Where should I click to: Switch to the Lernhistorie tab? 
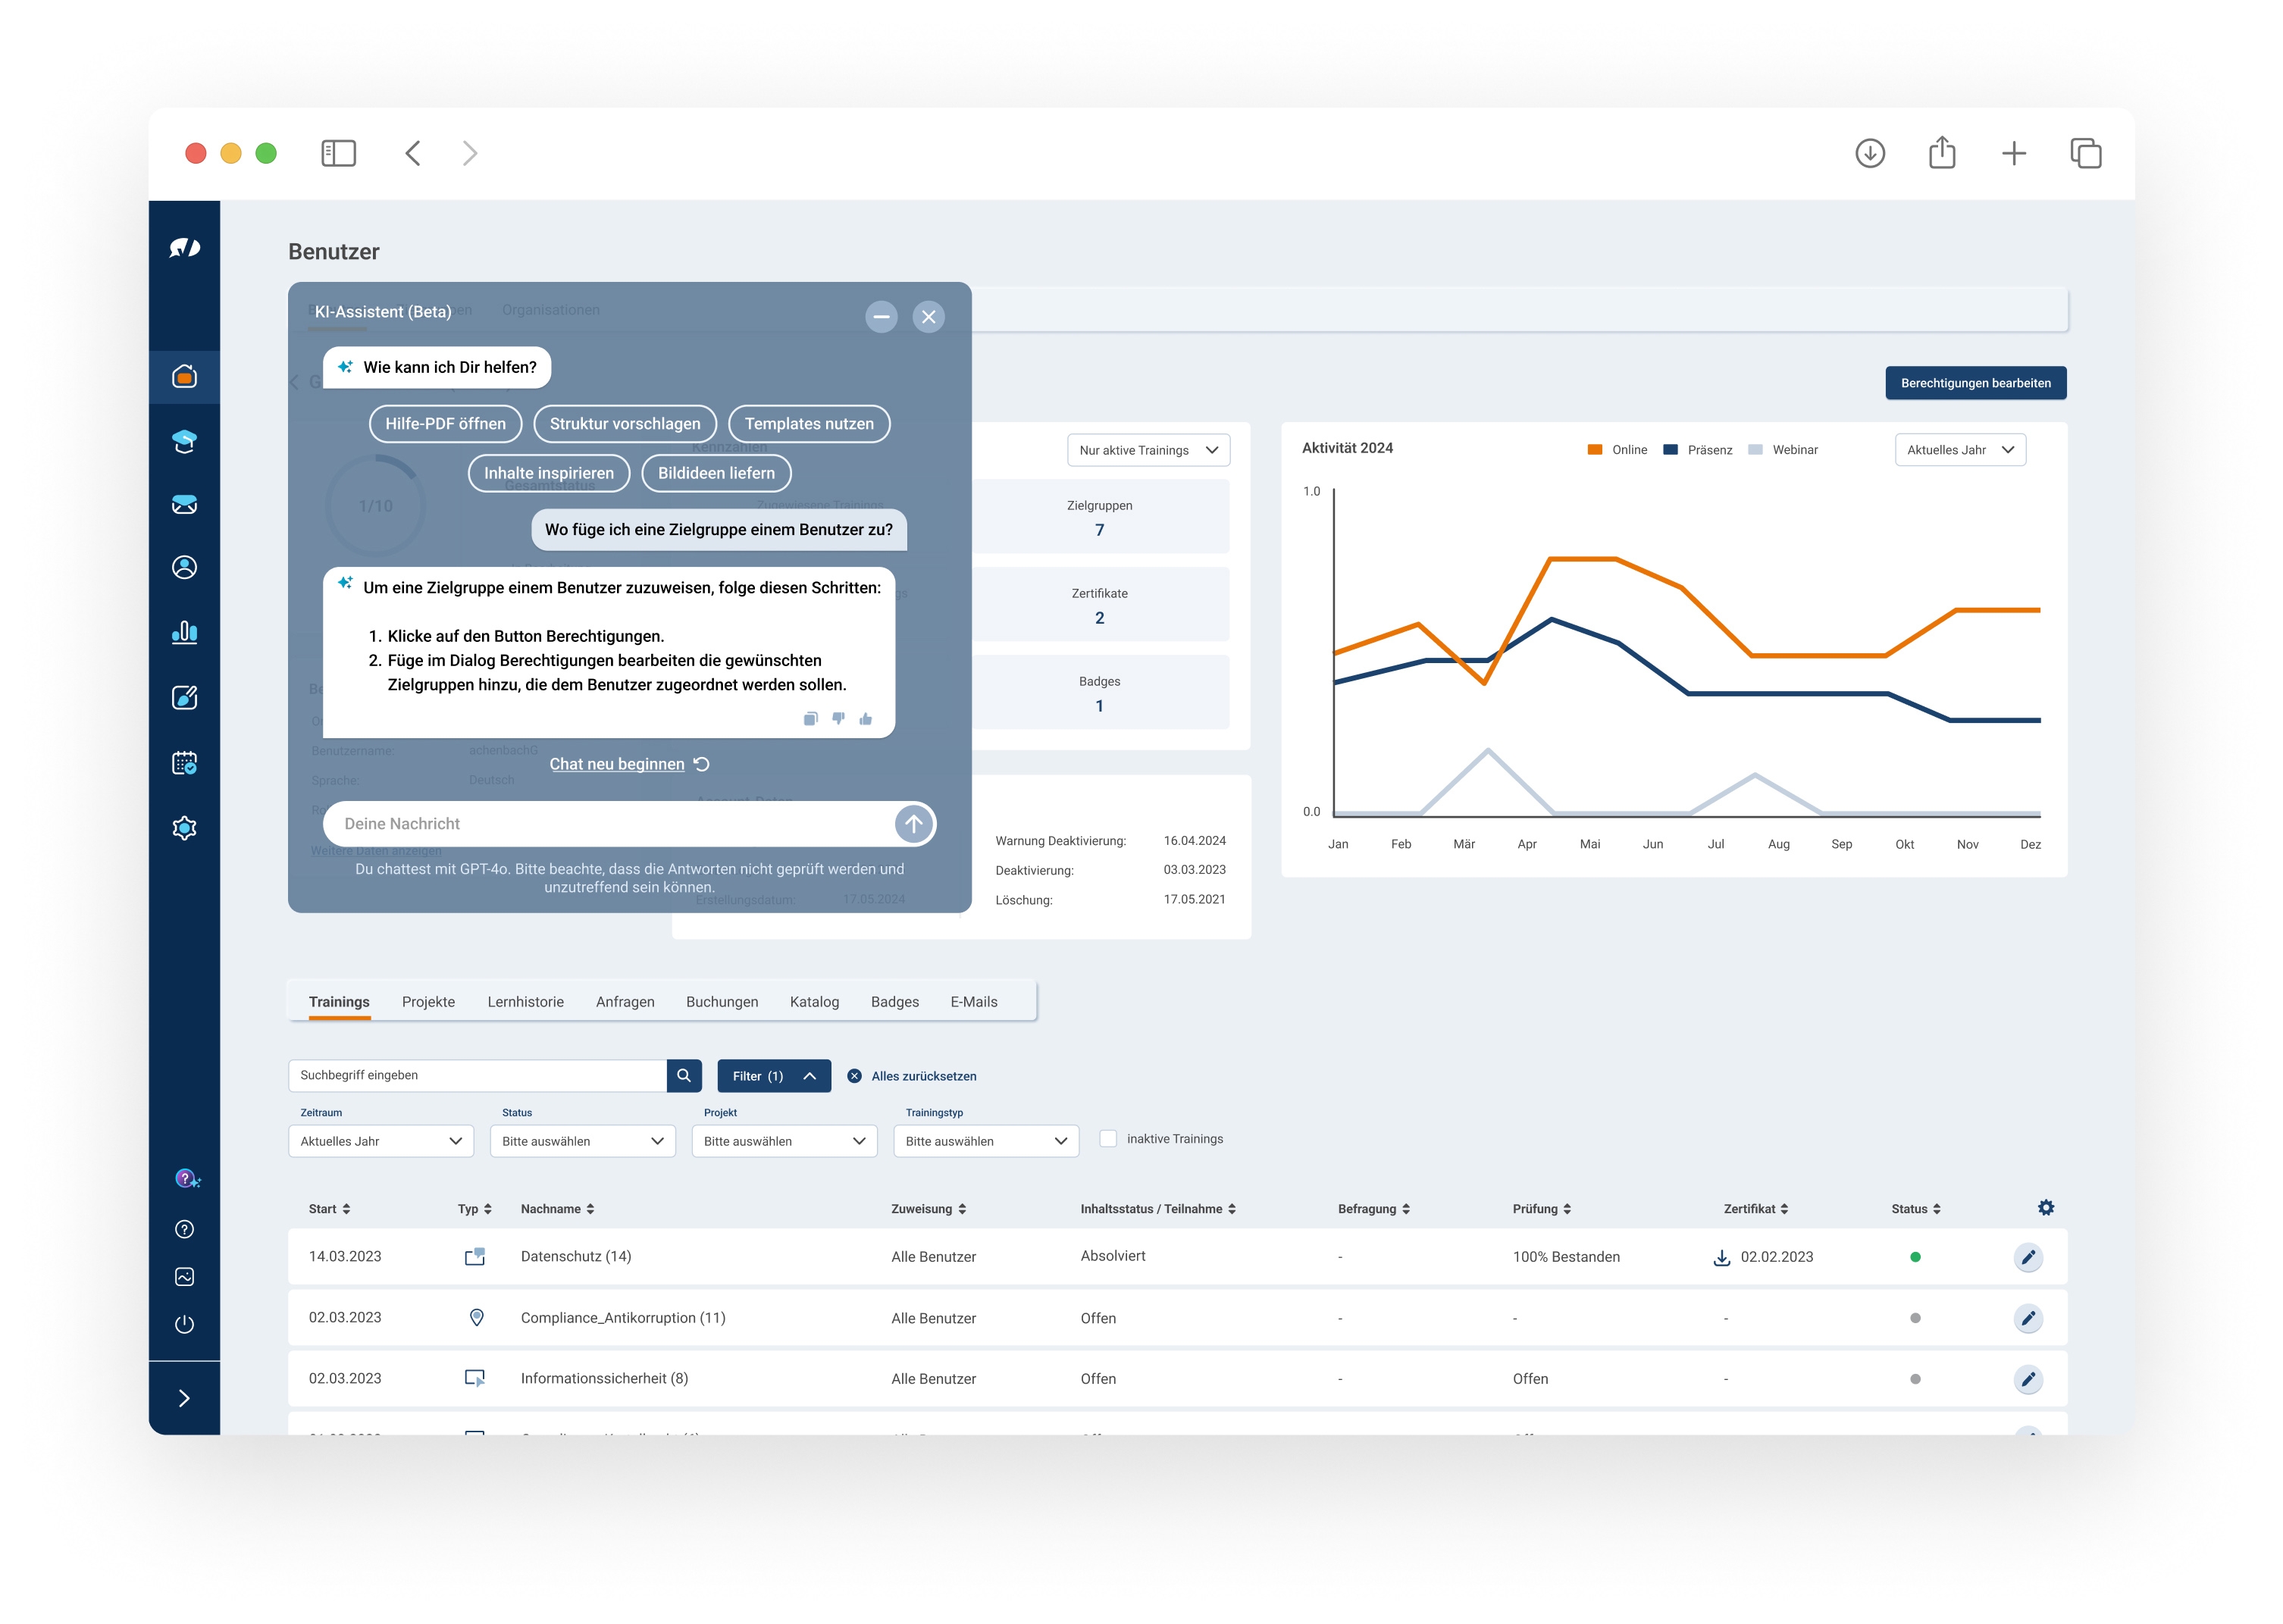[x=525, y=1002]
